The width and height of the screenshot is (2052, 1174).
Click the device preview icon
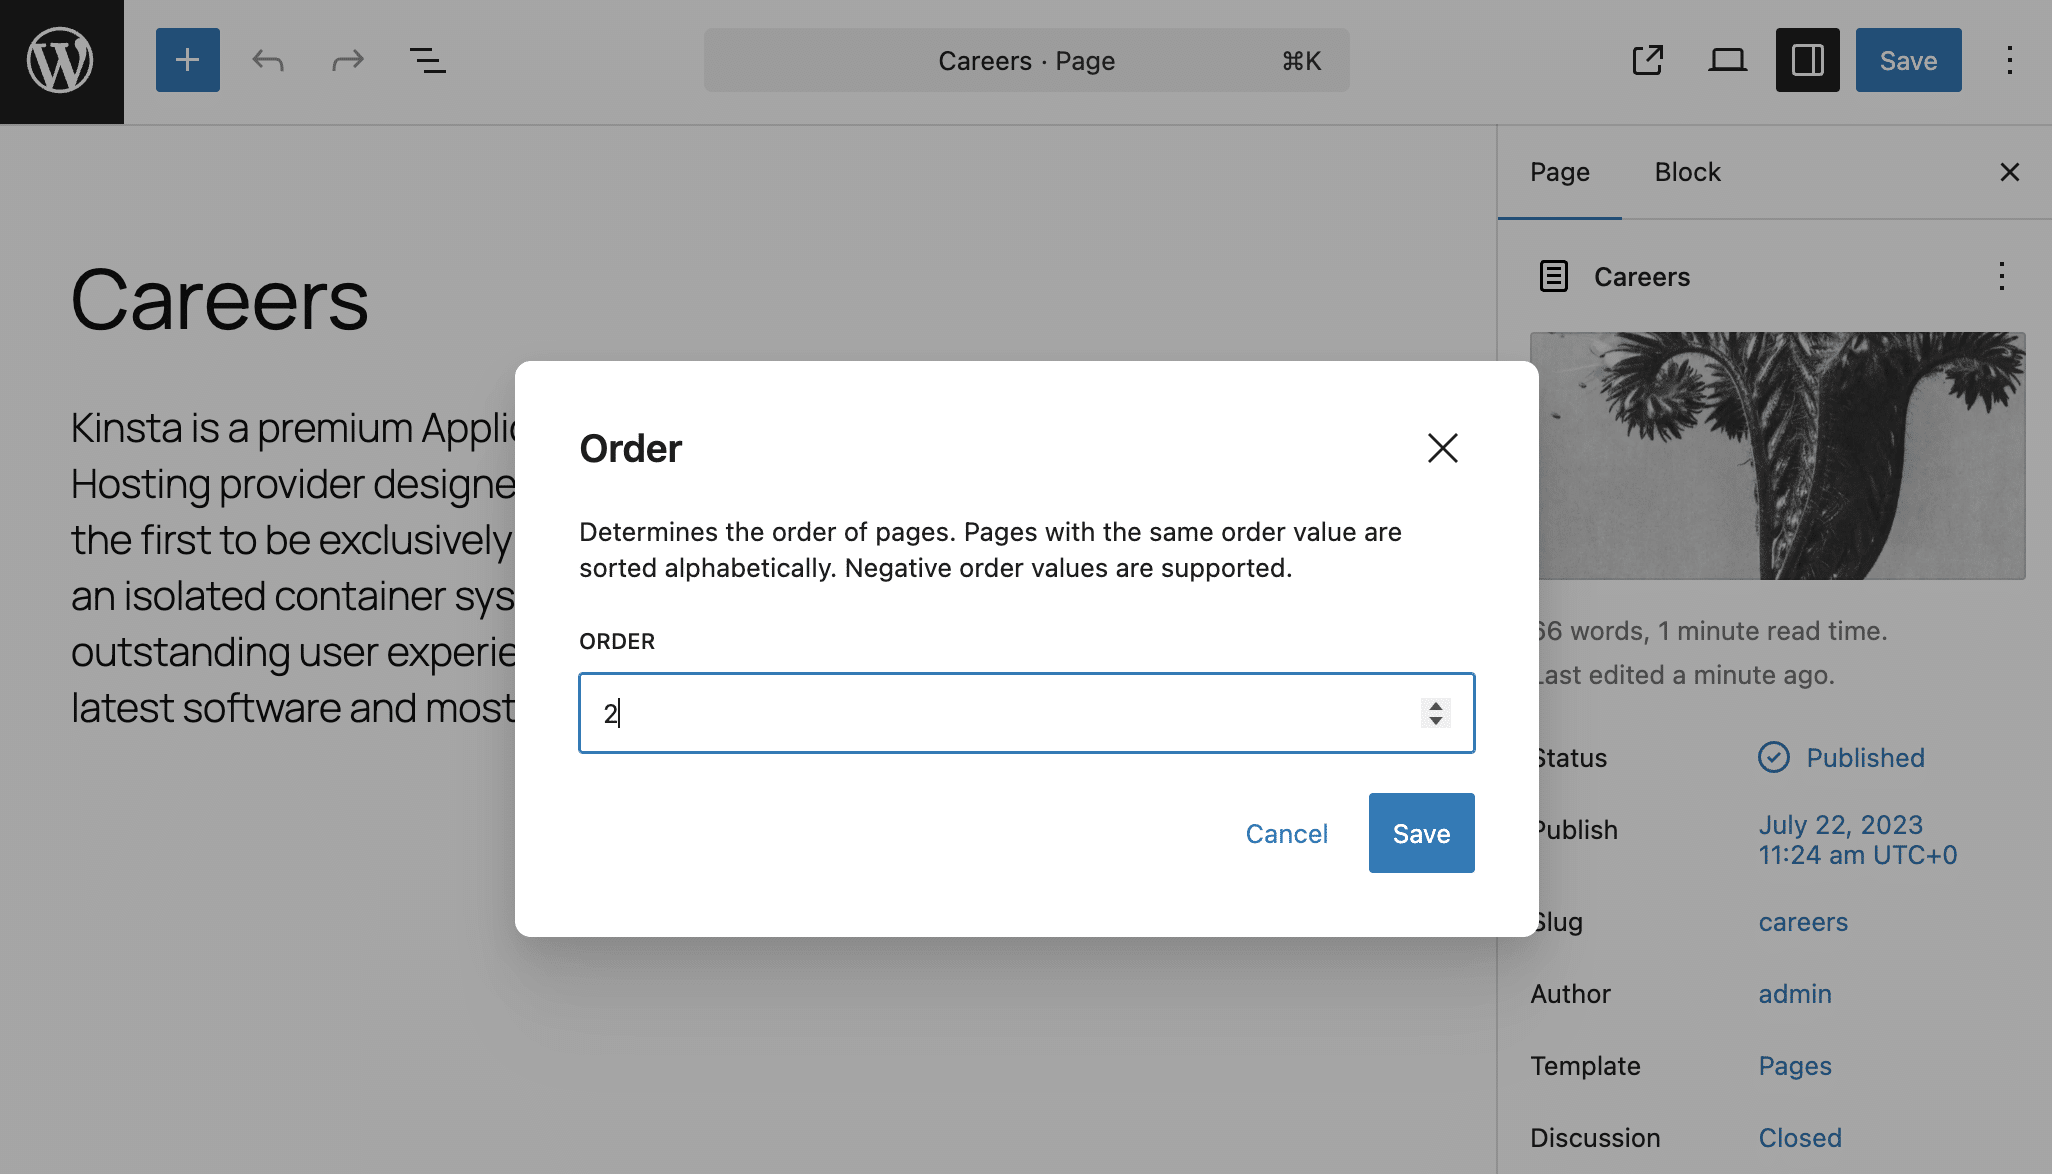[1728, 60]
